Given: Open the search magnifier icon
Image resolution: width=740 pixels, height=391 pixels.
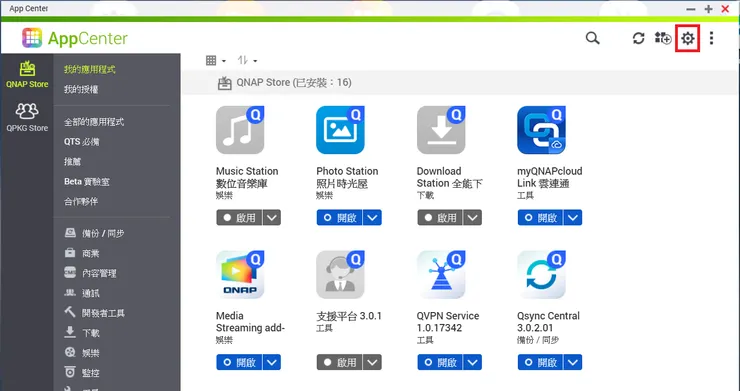Looking at the screenshot, I should [x=592, y=38].
